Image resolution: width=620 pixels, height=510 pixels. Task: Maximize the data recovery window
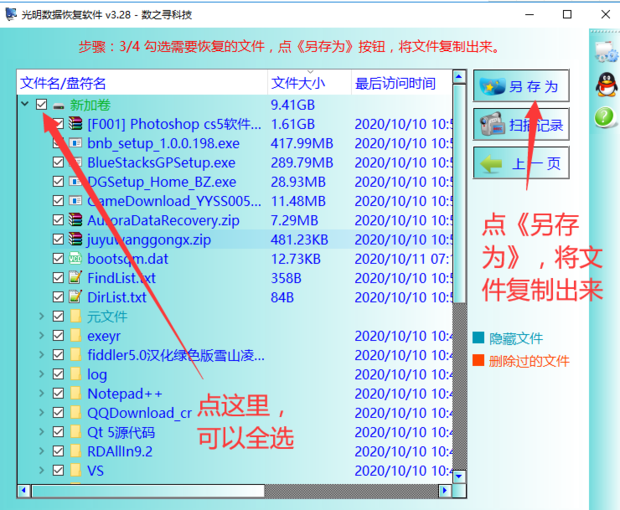[567, 14]
